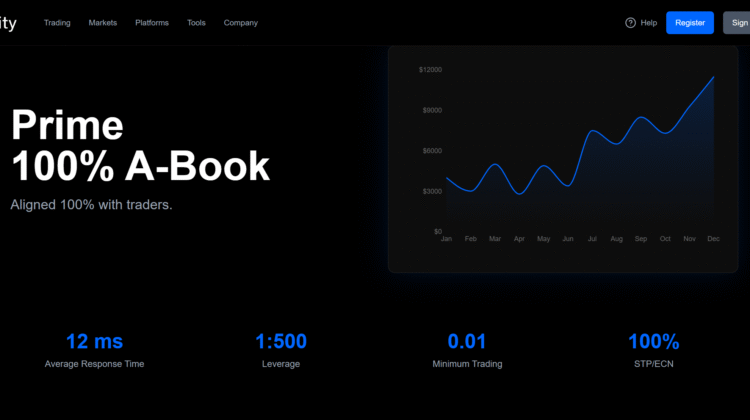
Task: Click the Jul peak on the chart line
Action: tap(592, 131)
